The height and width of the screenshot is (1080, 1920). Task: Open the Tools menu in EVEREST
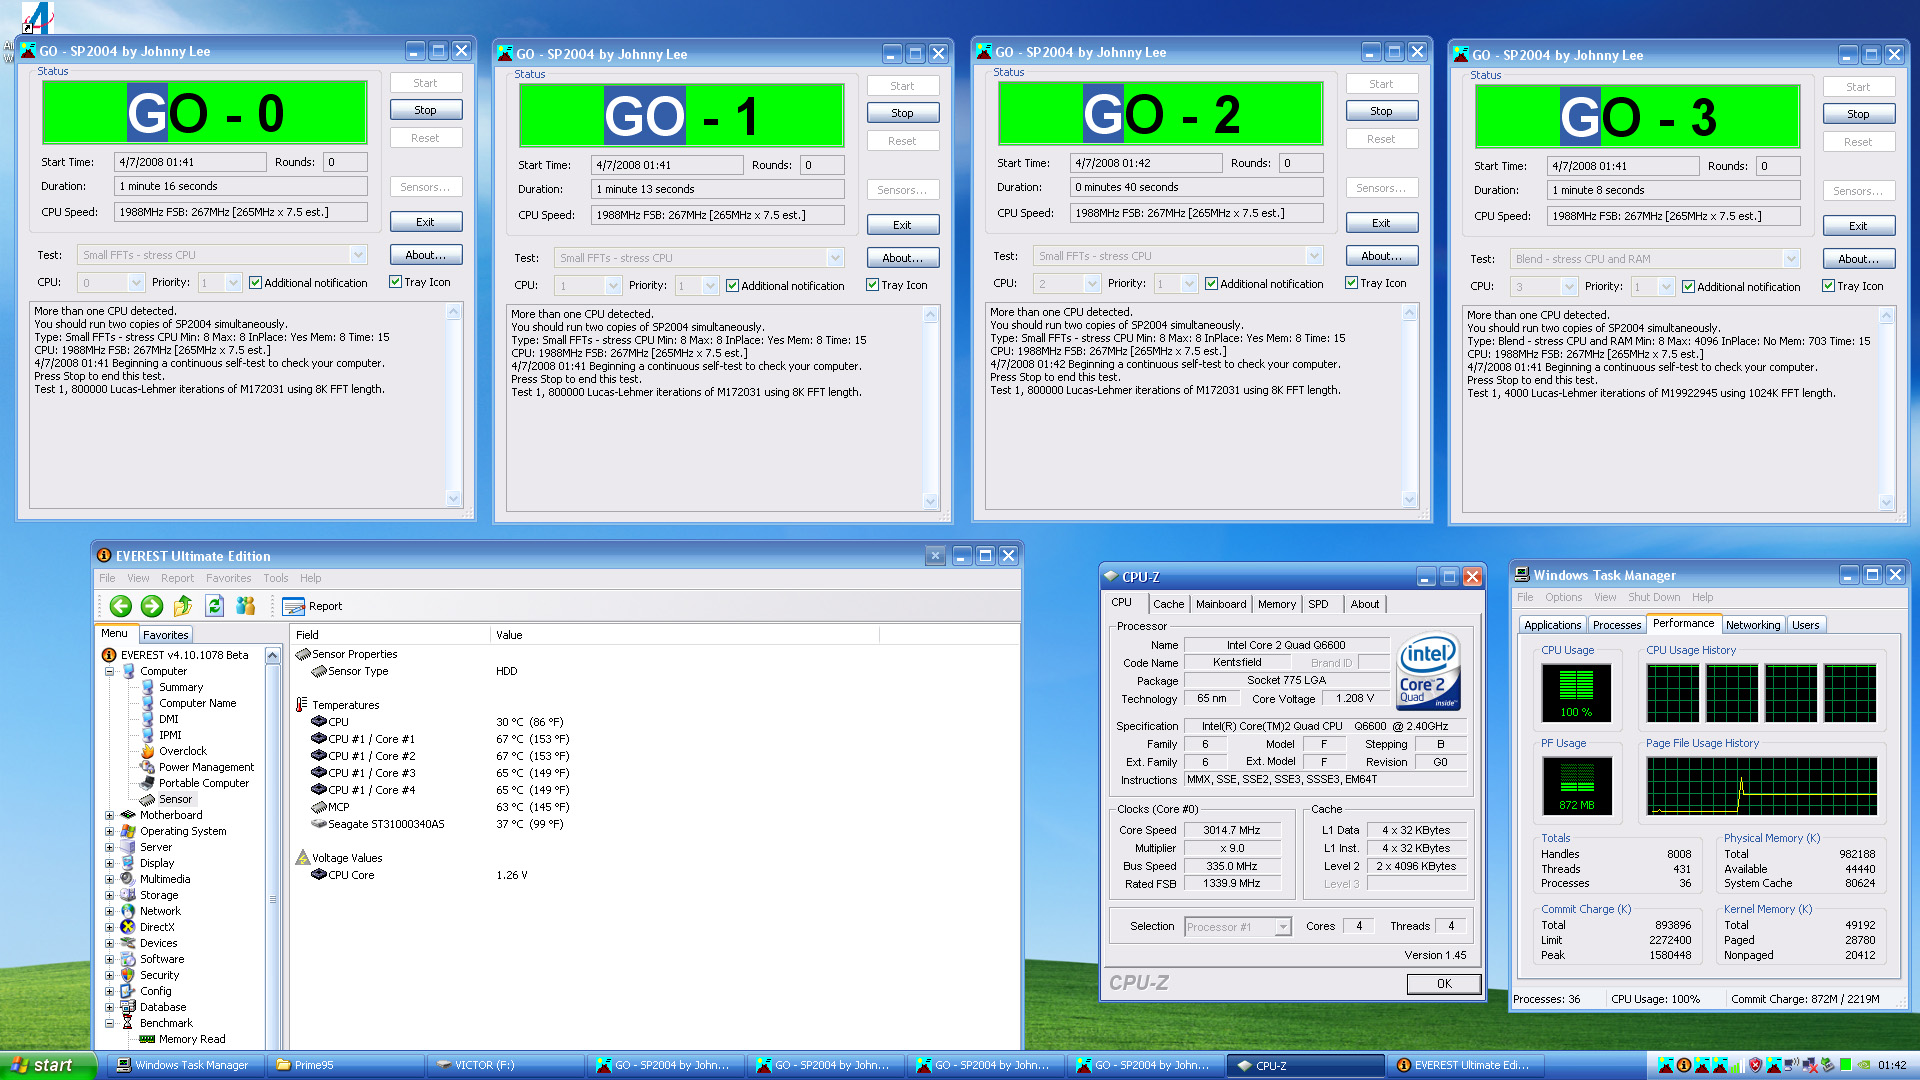pyautogui.click(x=276, y=578)
